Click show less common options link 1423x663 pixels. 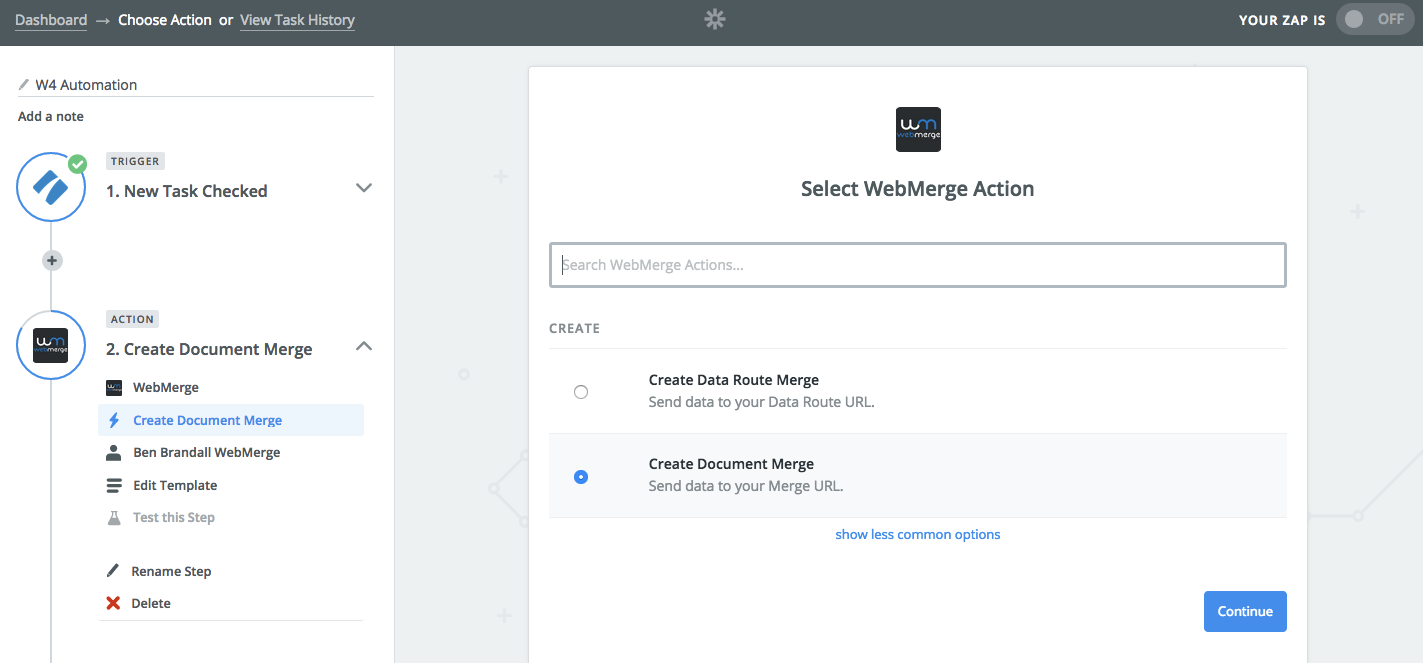[x=918, y=535]
